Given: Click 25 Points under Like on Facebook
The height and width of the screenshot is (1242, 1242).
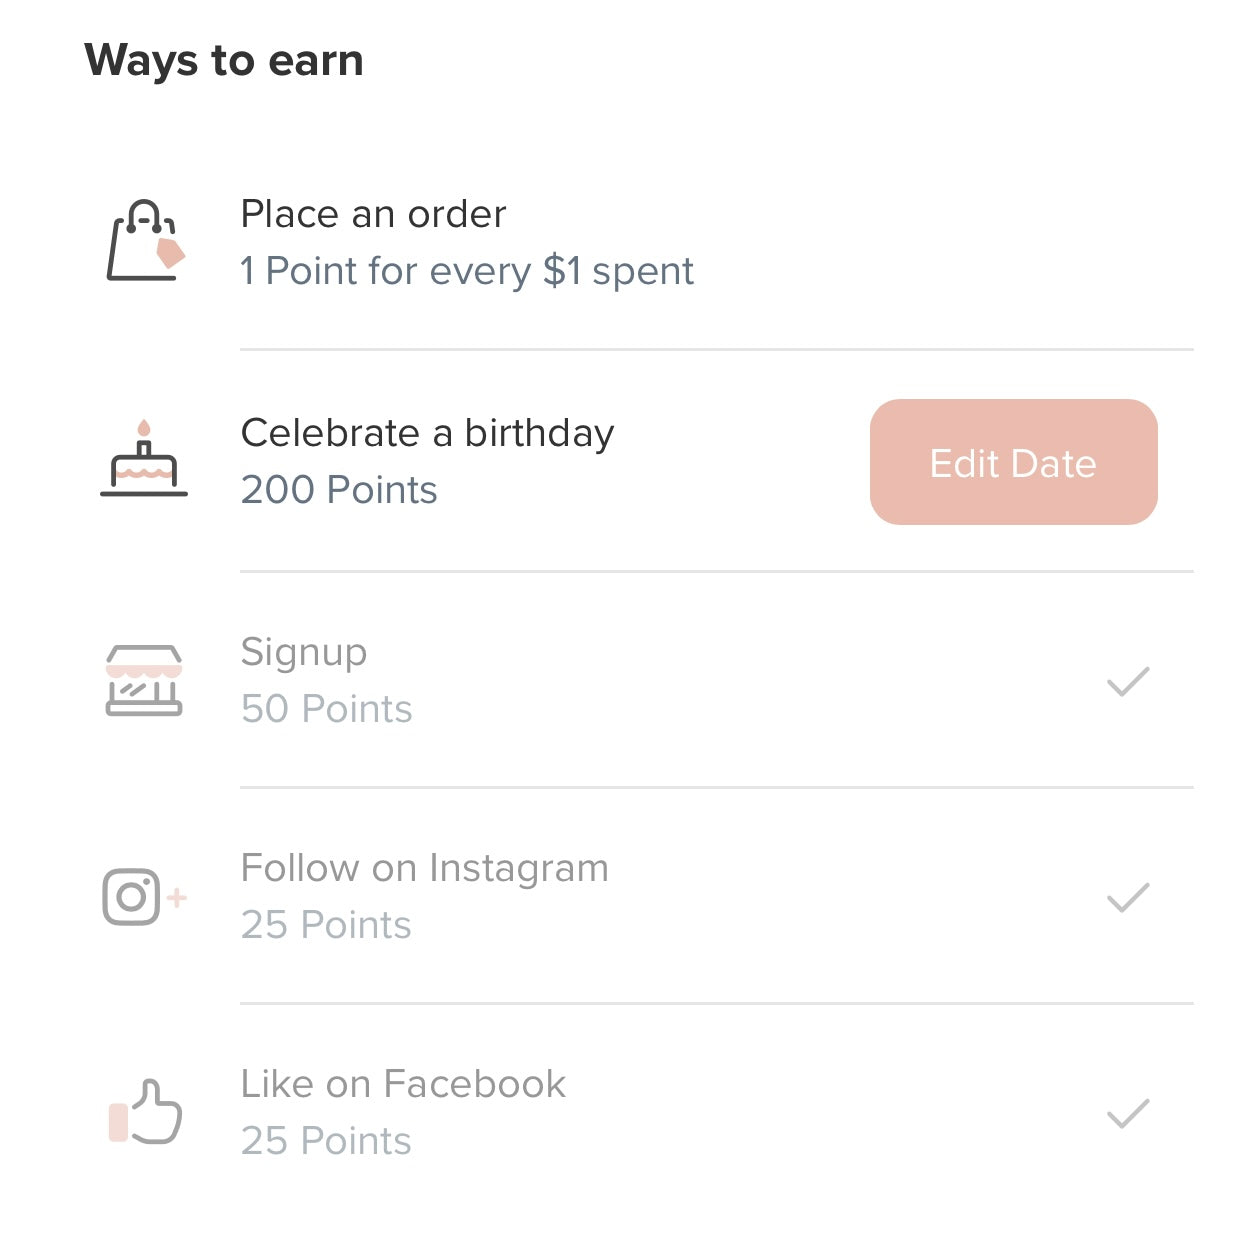Looking at the screenshot, I should click(x=326, y=1141).
